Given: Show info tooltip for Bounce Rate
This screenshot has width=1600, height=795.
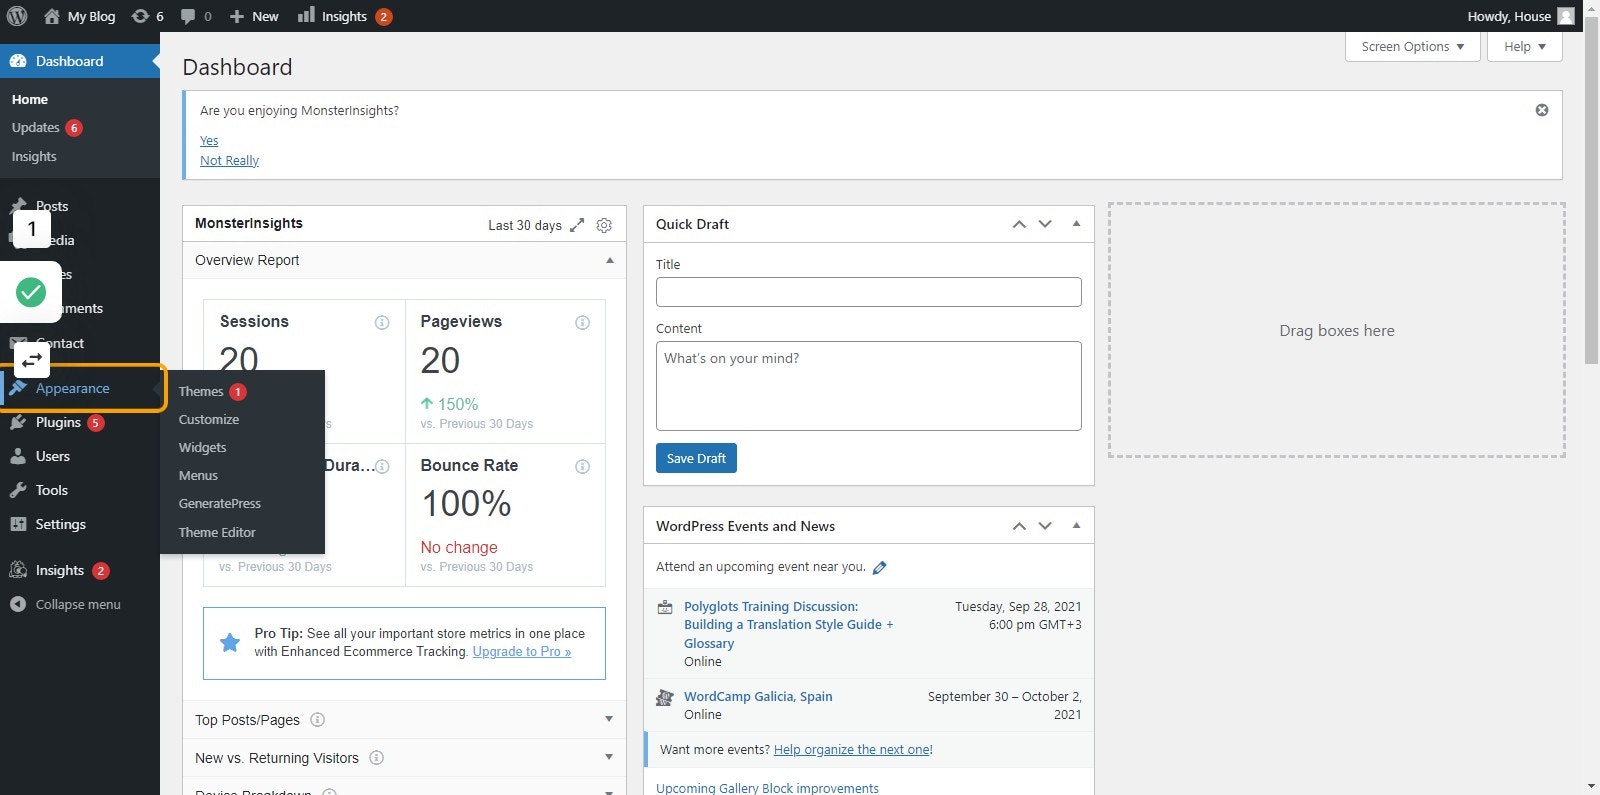Looking at the screenshot, I should click(x=583, y=466).
